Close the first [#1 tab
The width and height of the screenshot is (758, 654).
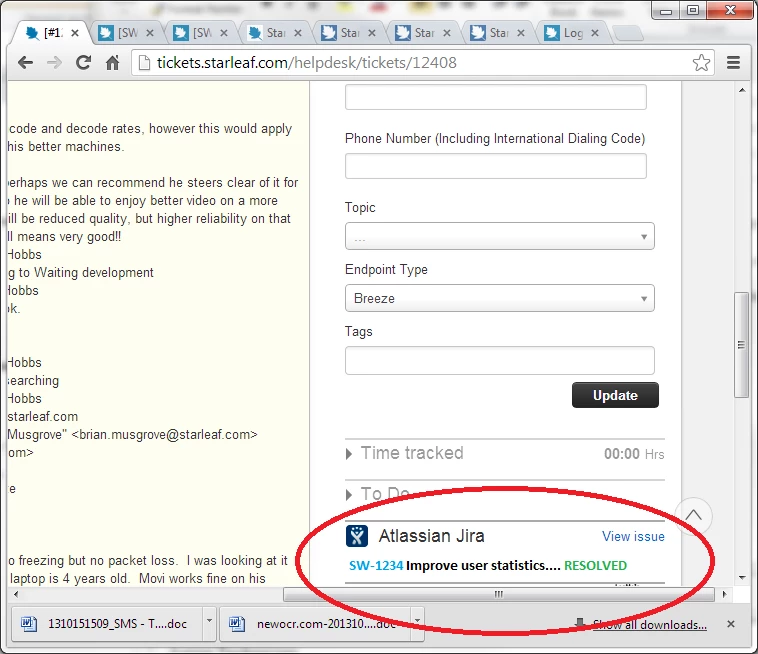click(75, 33)
